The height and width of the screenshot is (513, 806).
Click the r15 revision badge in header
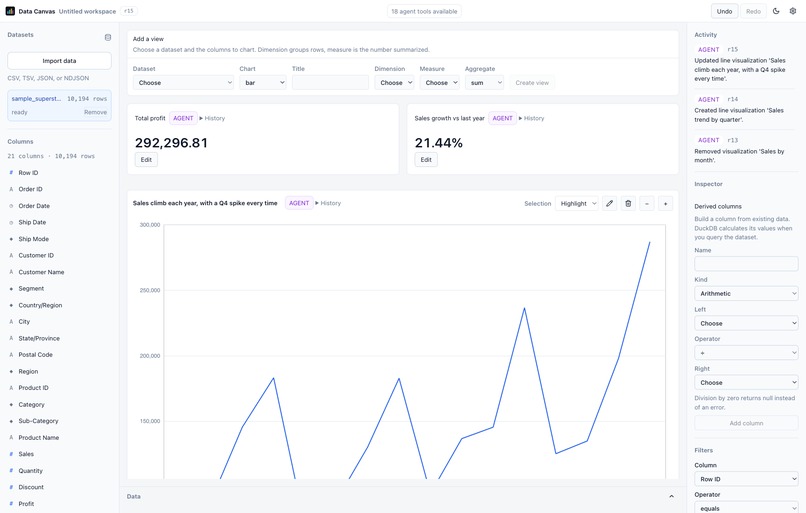pyautogui.click(x=129, y=11)
